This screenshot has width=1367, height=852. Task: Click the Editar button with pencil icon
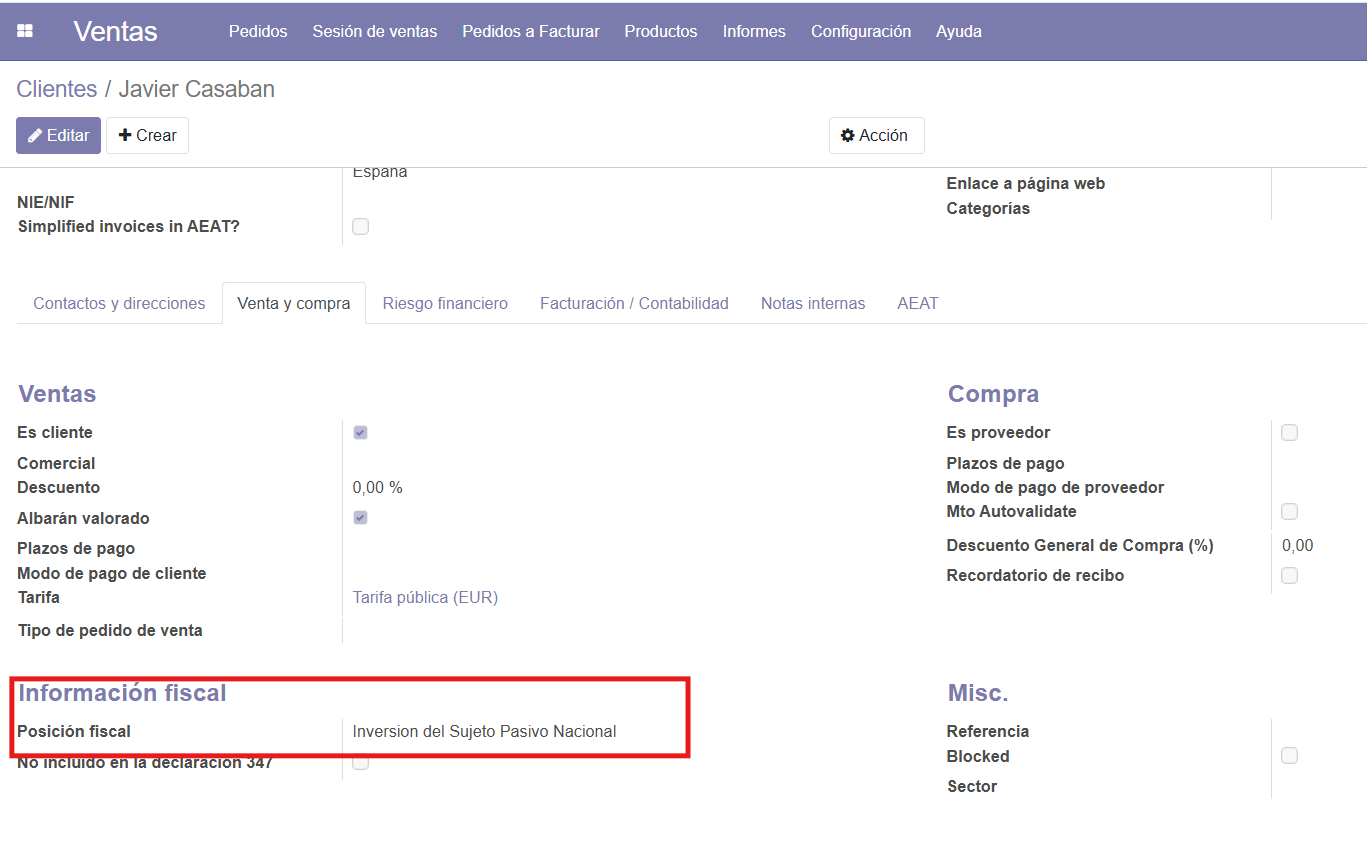(58, 135)
